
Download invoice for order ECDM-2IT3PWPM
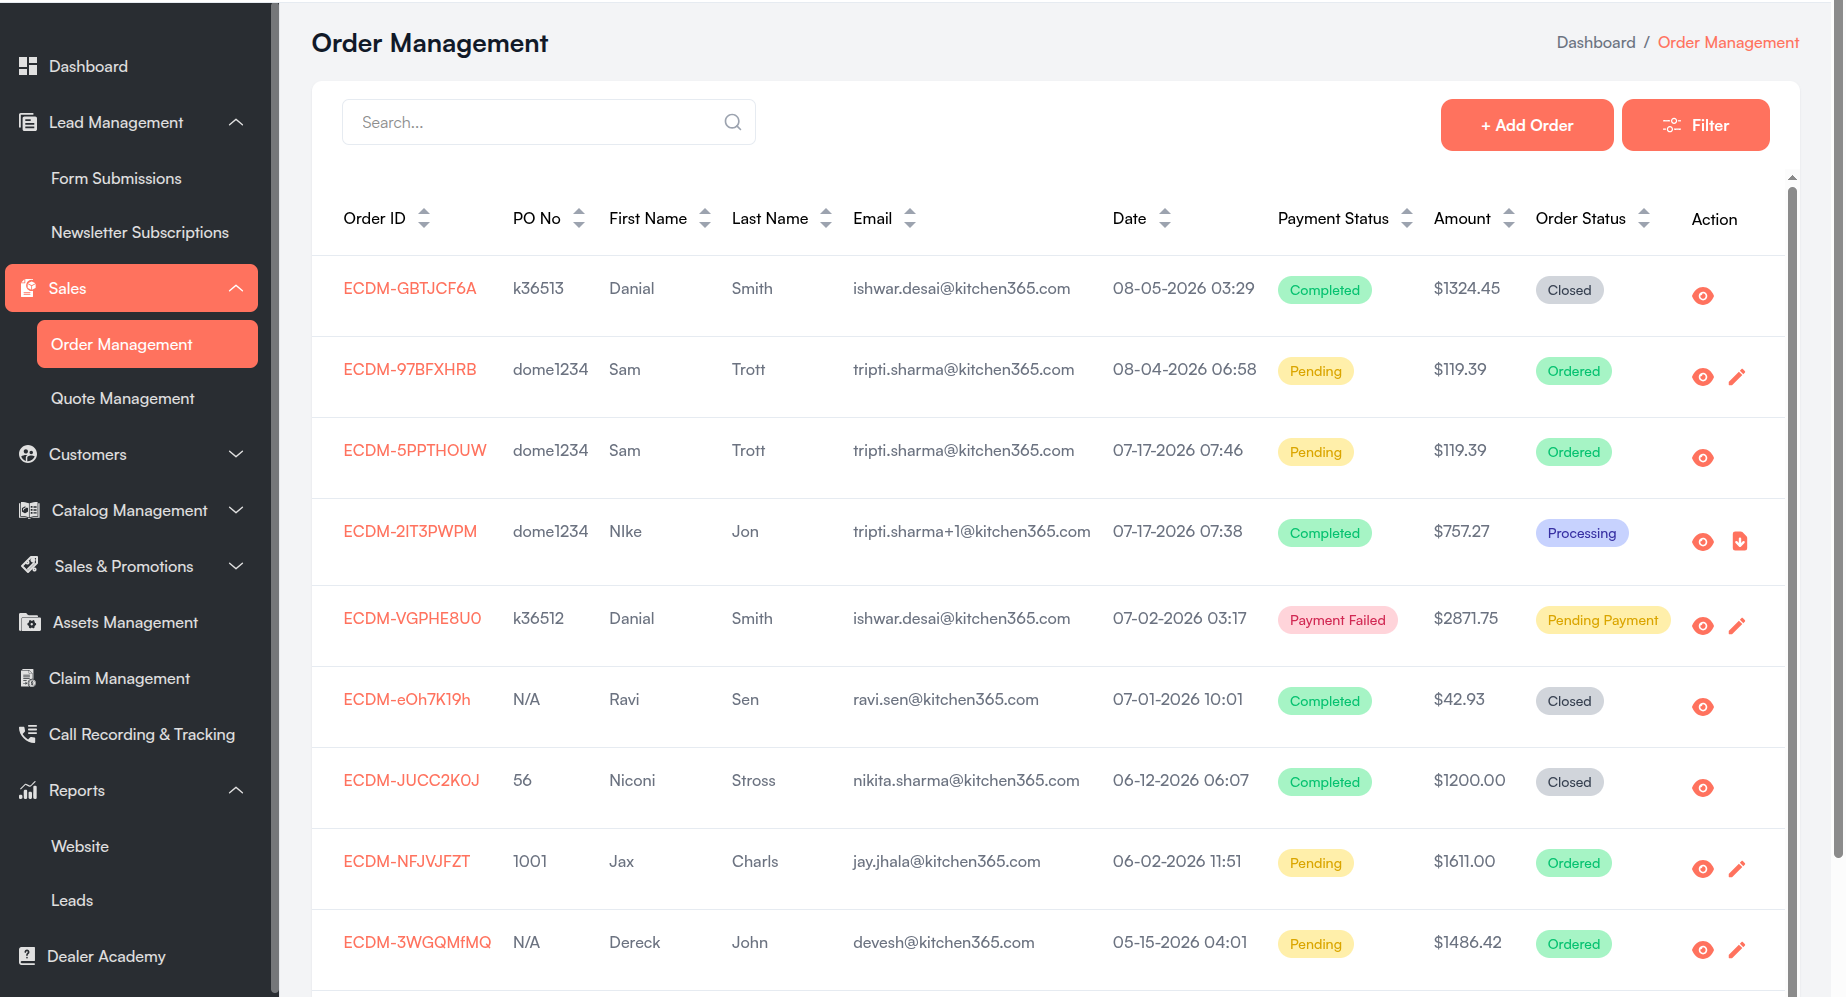1740,542
